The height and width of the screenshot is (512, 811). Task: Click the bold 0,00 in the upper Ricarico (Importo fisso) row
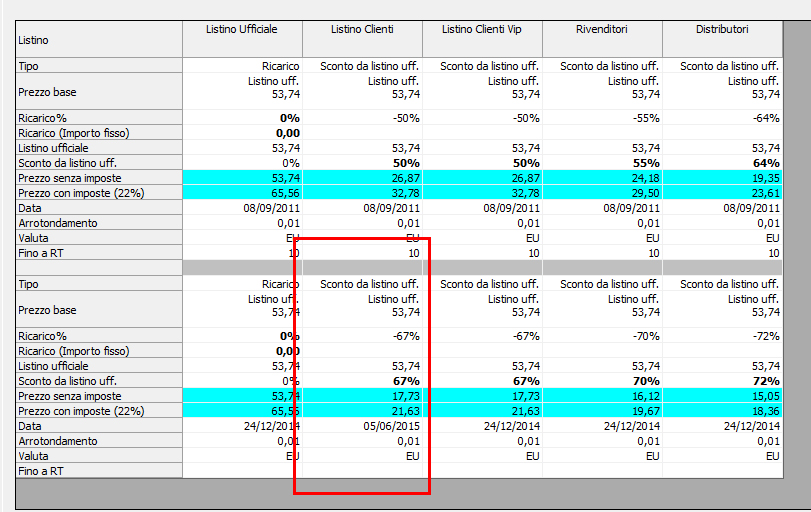242,133
